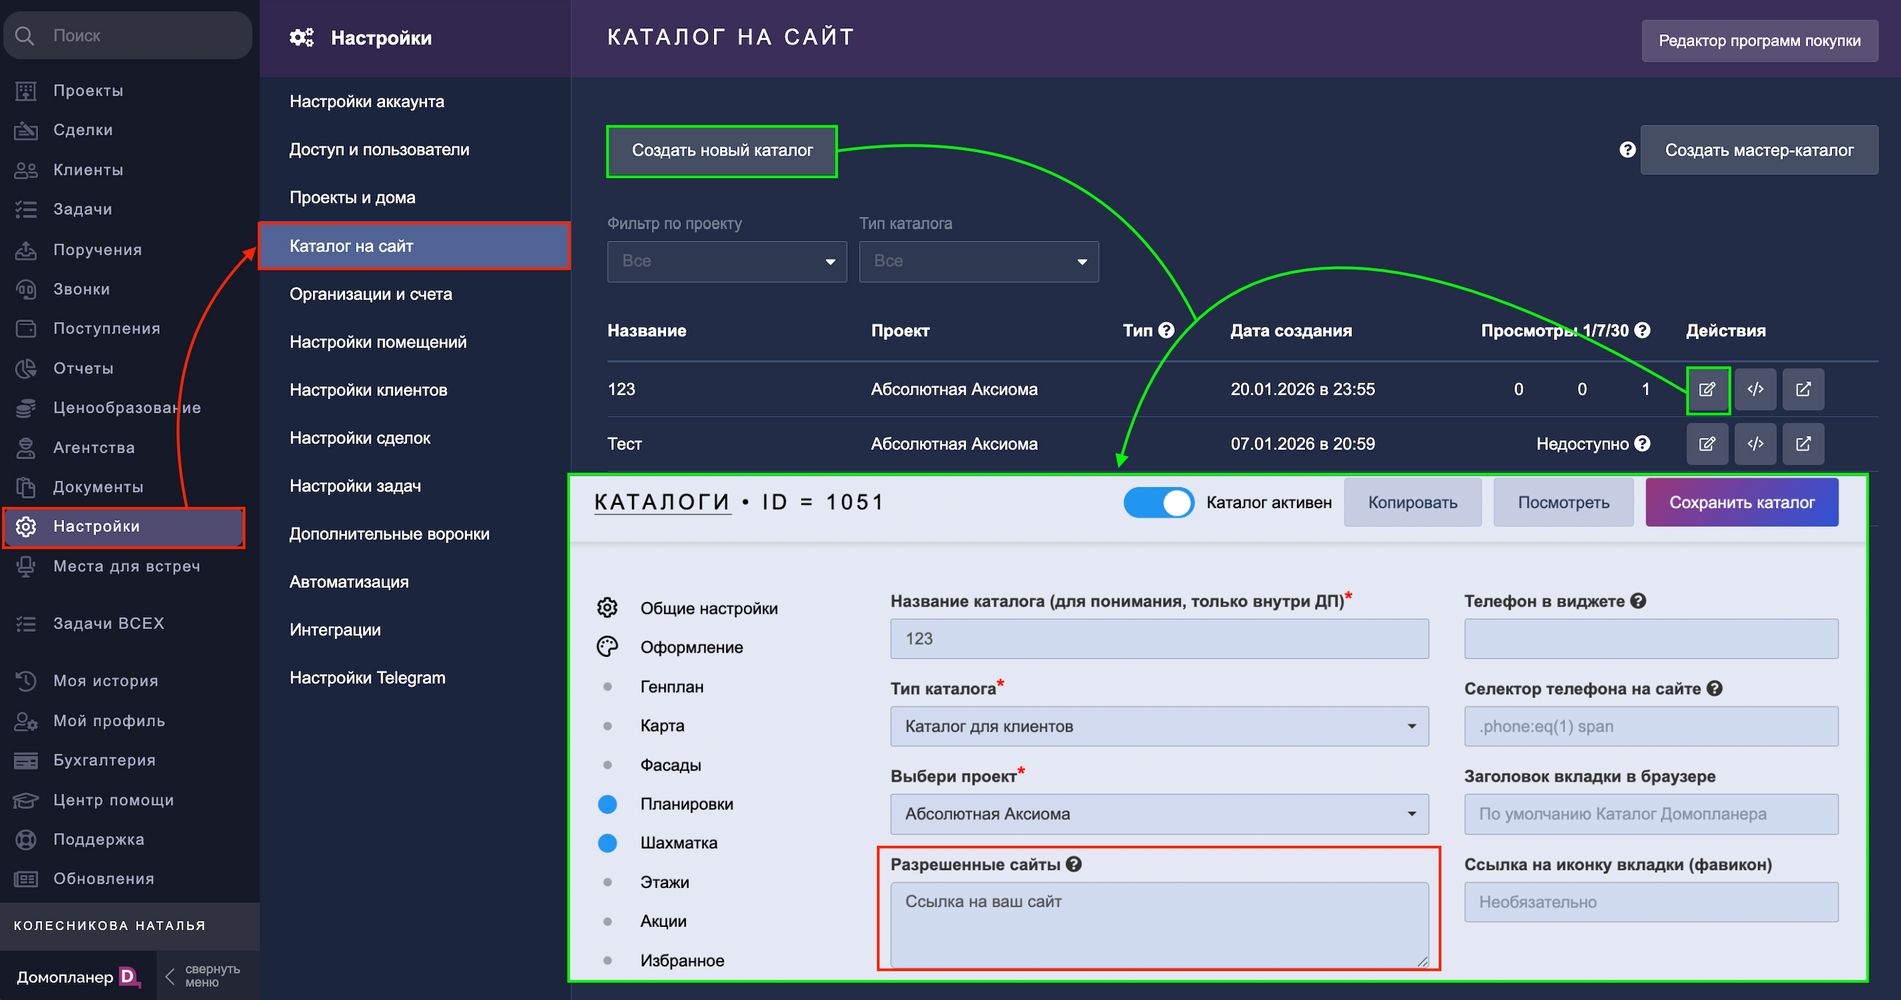1901x1000 pixels.
Task: Select Сделки in the left sidebar
Action: pyautogui.click(x=83, y=130)
